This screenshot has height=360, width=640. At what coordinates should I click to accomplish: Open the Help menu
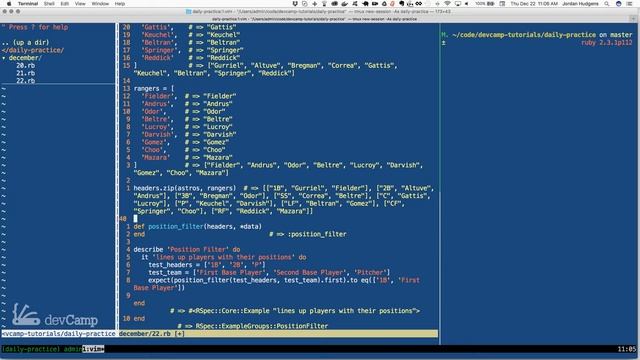(x=120, y=4)
